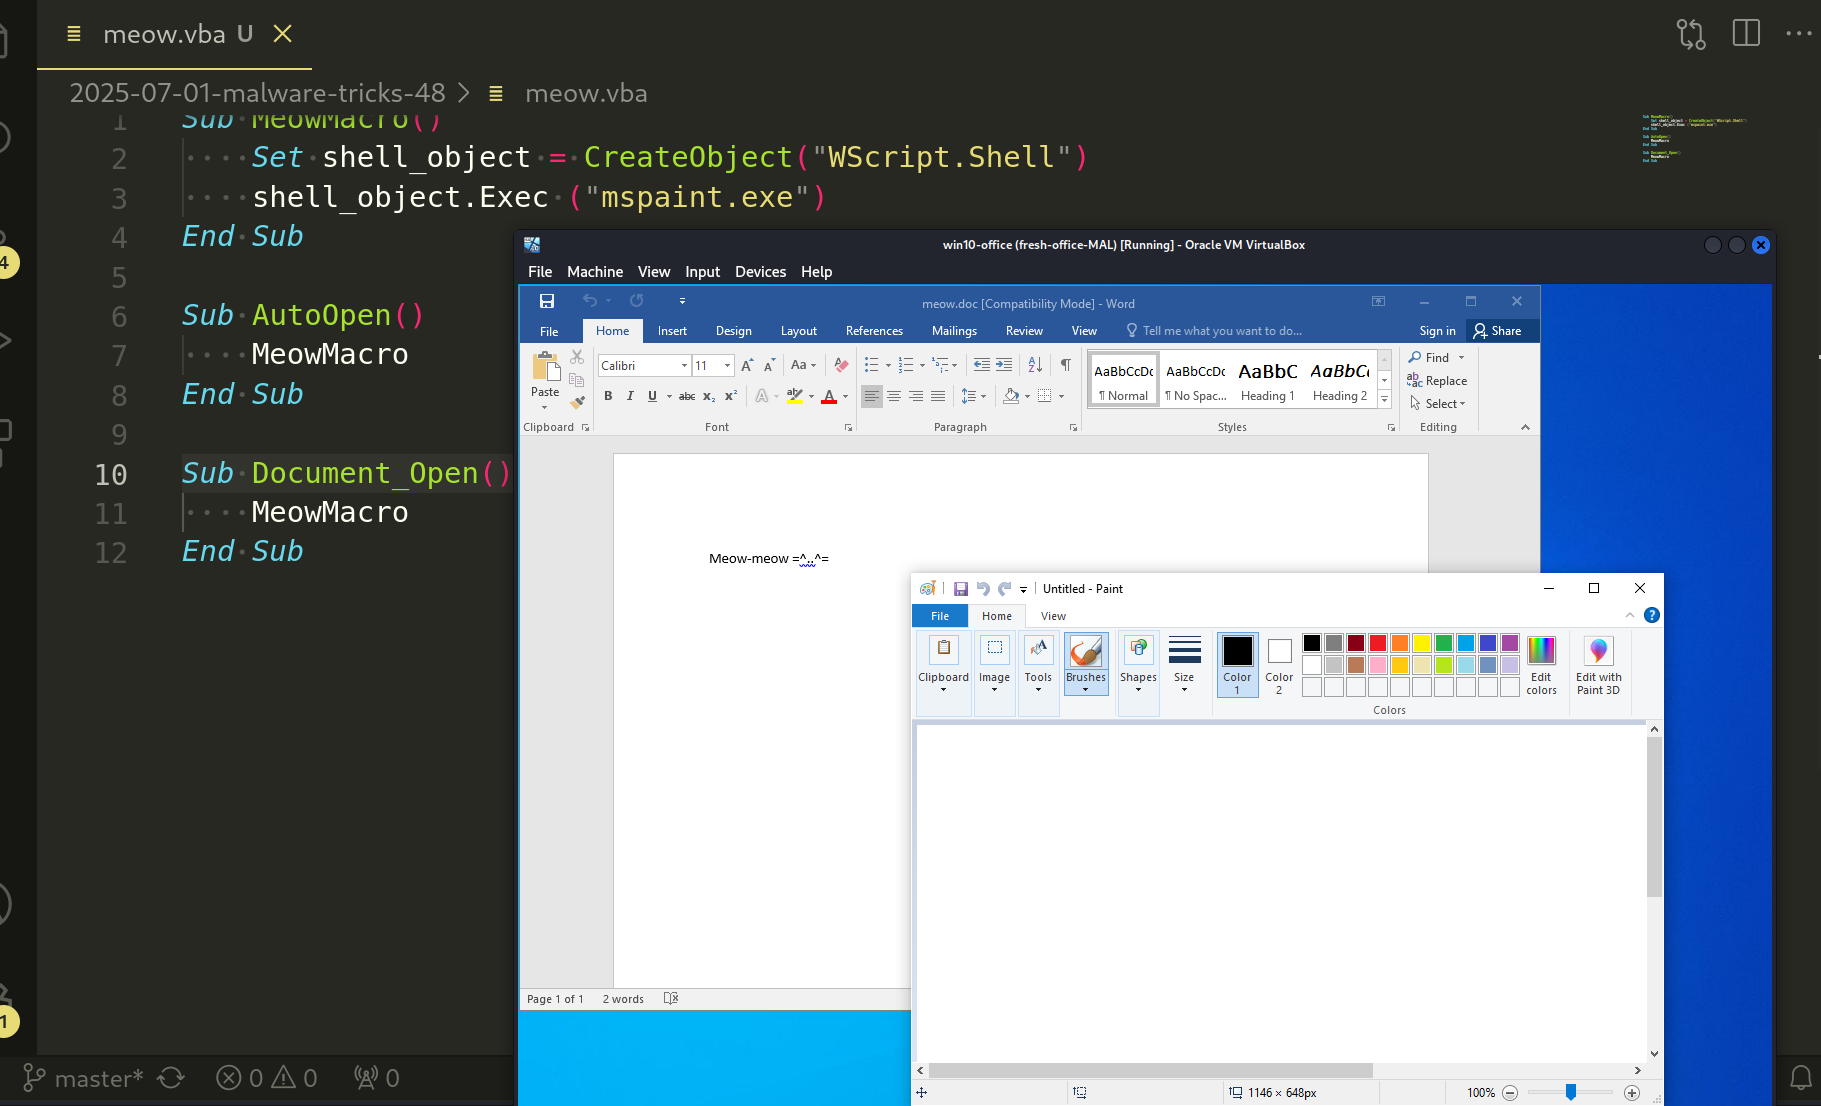Click Font Color icon in Word

(x=829, y=396)
